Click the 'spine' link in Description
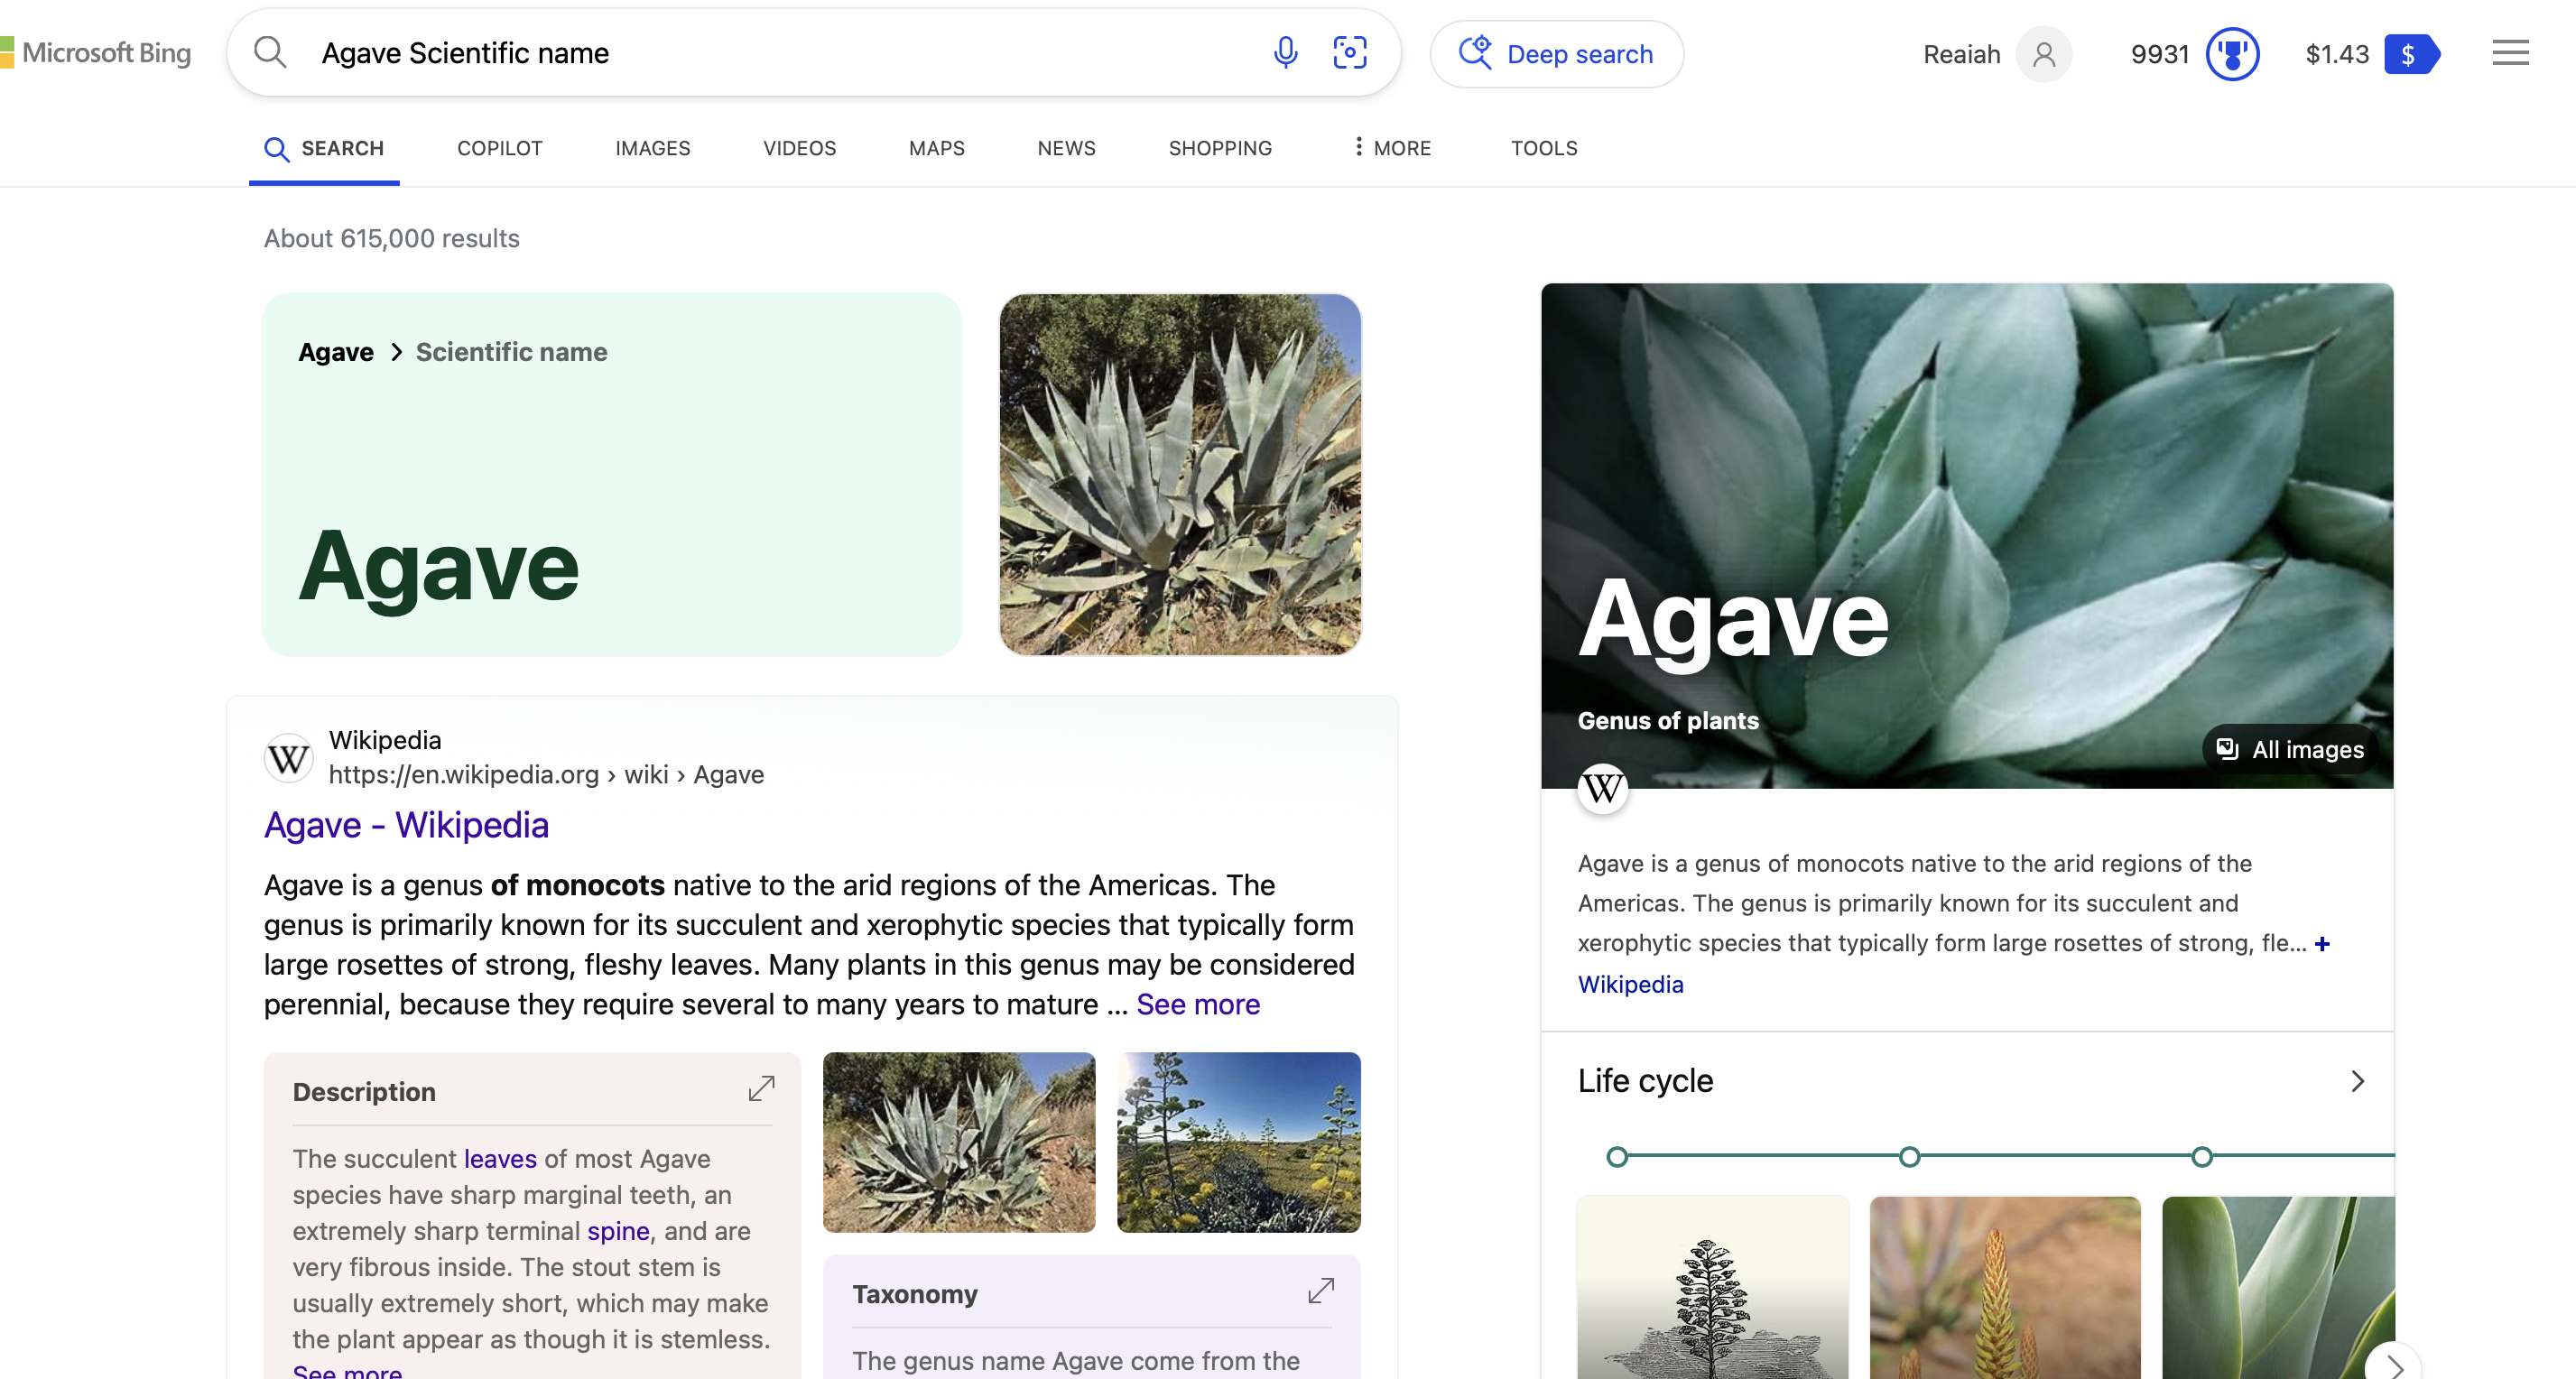The width and height of the screenshot is (2576, 1379). coord(618,1230)
